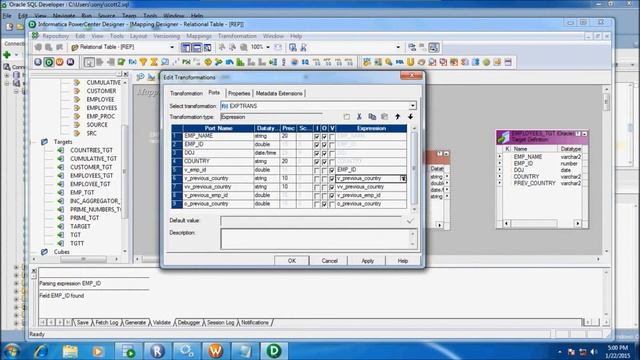Screen dimensions: 640x360
Task: Click the f(x) Expression transformation toolbar icon
Action: point(132,62)
